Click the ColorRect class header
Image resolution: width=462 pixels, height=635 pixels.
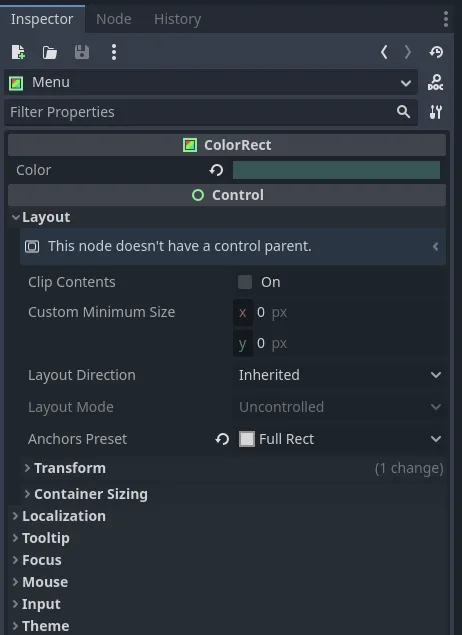tap(227, 145)
